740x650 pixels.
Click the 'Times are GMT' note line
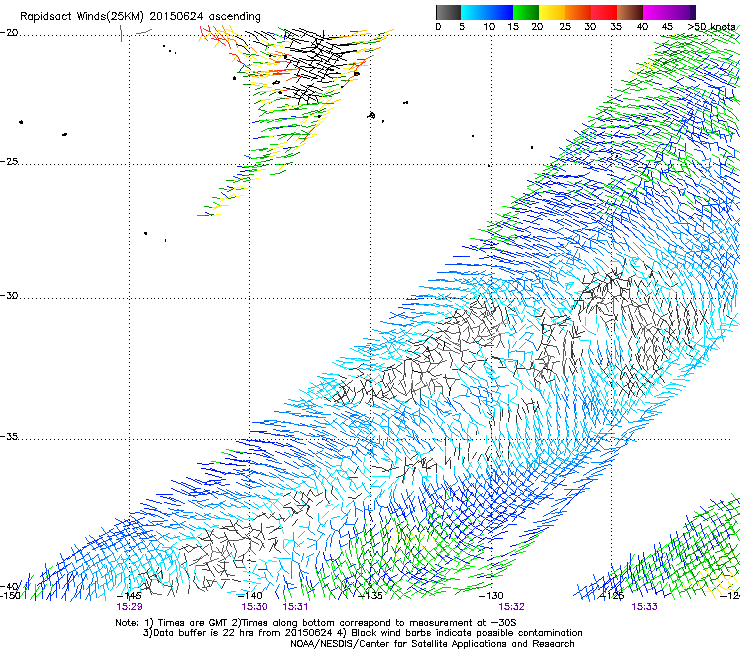pyautogui.click(x=316, y=623)
